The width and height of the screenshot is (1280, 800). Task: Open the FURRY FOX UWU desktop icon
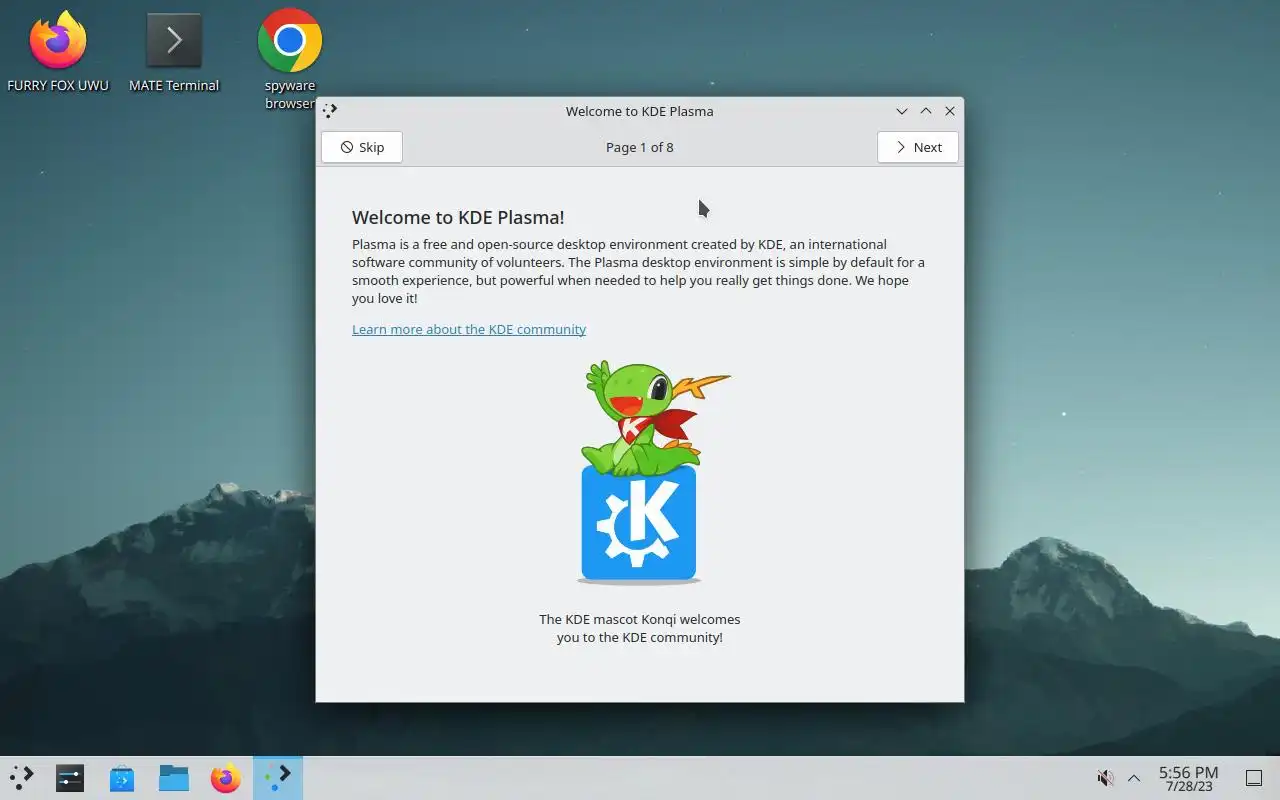click(x=58, y=52)
